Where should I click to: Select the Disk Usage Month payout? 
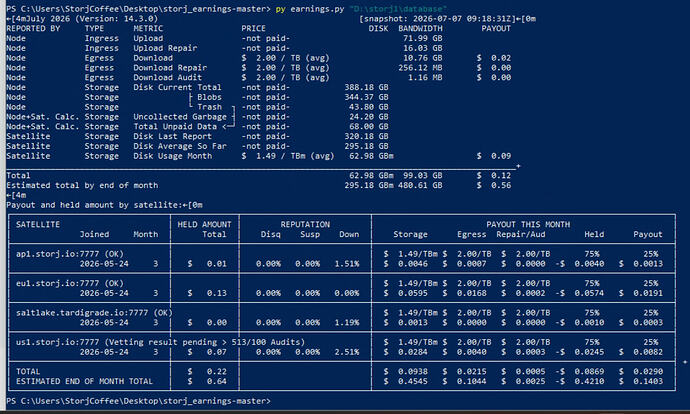[x=494, y=156]
